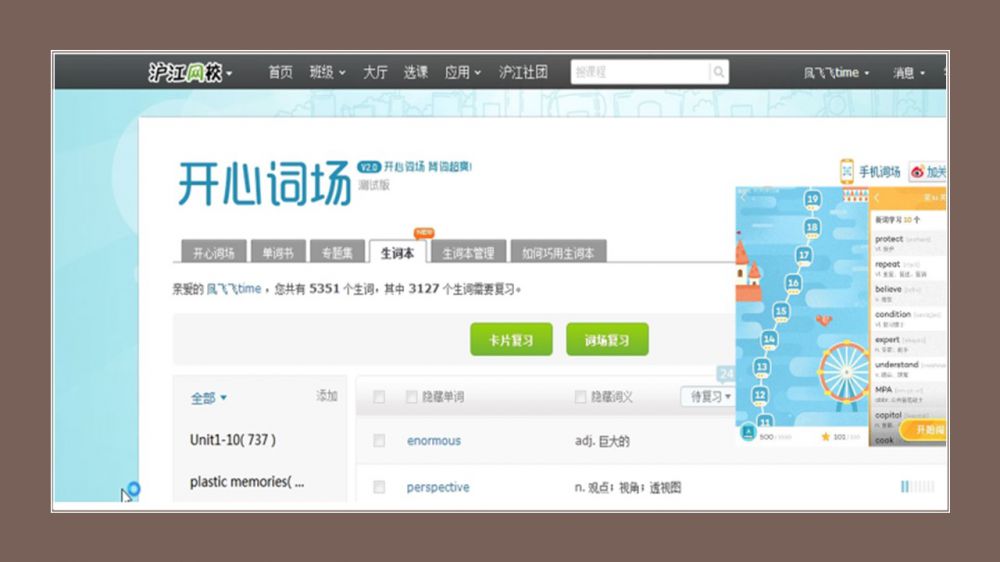Screen dimensions: 1000x562
Task: Click the heart icon on game map
Action: (x=824, y=320)
